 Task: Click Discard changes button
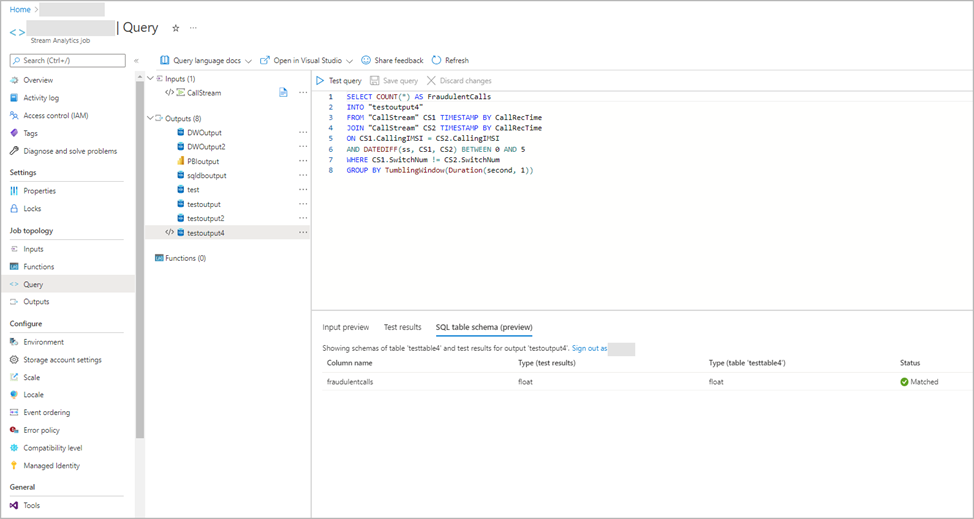tap(459, 81)
